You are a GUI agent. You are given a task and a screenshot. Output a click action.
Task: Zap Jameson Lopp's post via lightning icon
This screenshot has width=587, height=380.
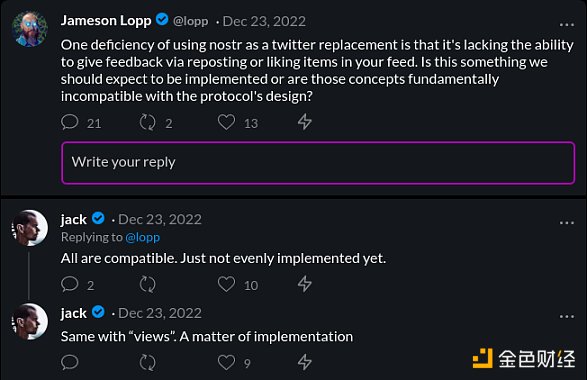tap(305, 122)
